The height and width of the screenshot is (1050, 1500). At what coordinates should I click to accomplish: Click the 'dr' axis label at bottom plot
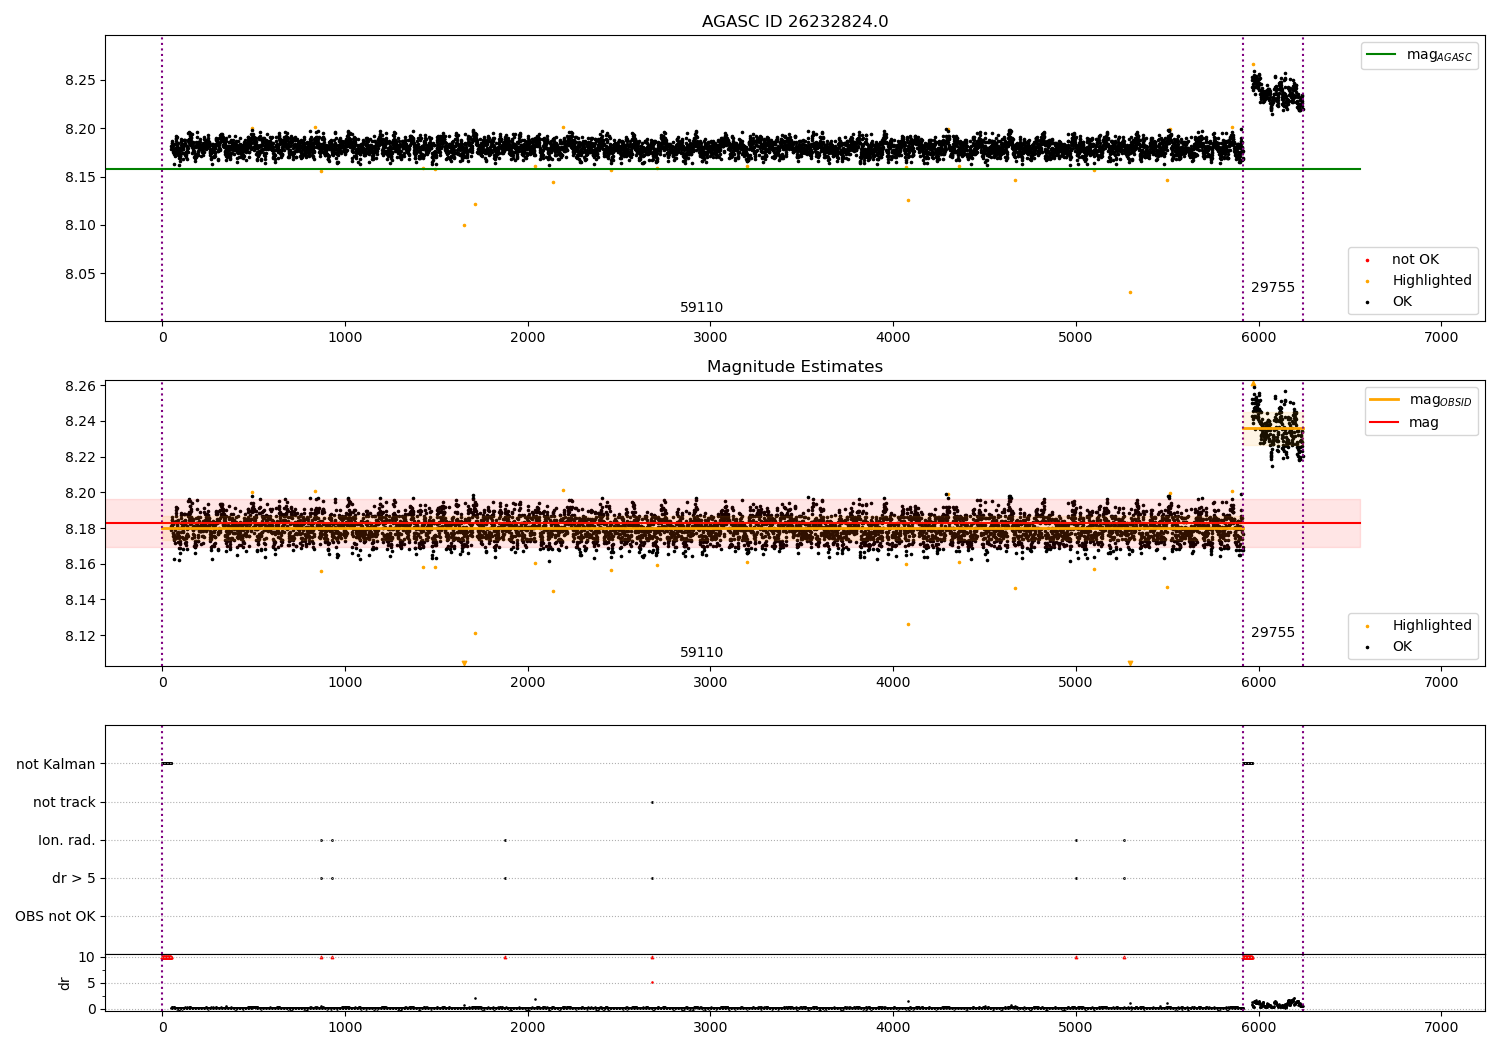pos(65,983)
